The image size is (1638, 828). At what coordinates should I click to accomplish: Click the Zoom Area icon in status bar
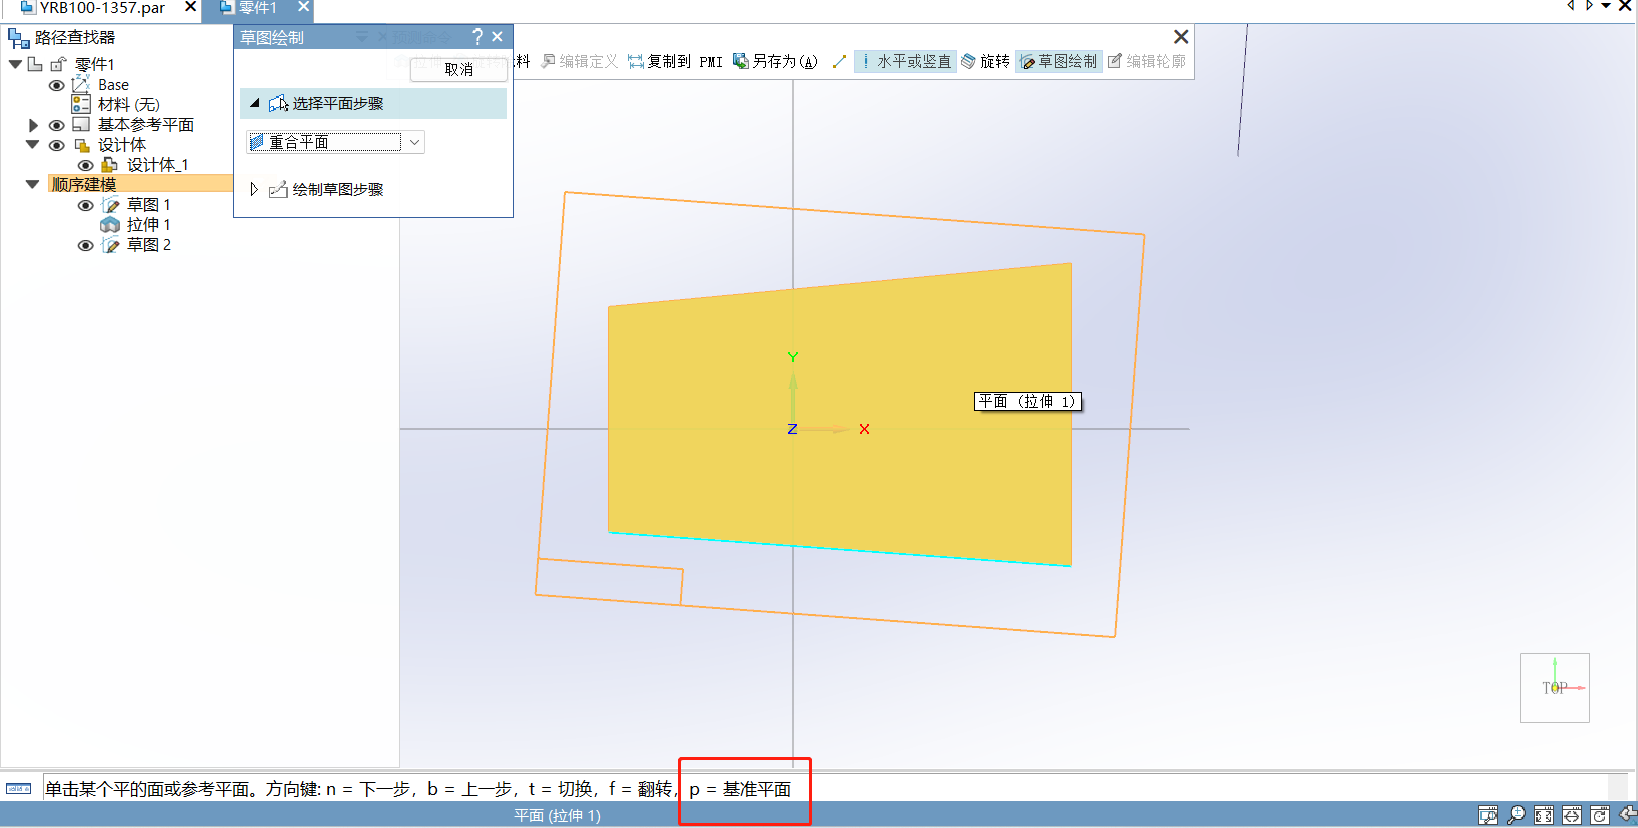tap(1488, 815)
